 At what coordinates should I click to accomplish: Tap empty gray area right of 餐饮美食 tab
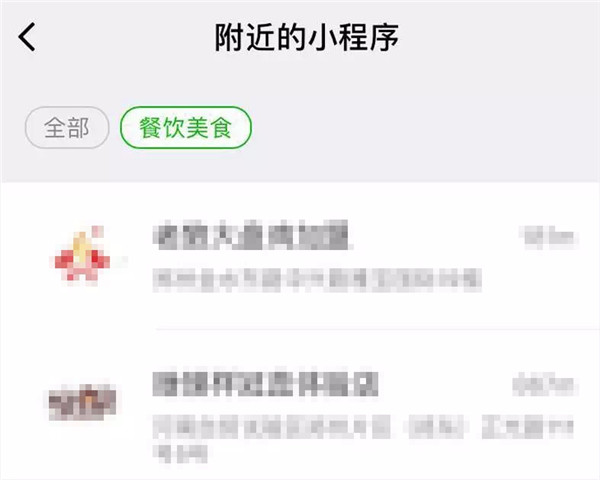(425, 127)
